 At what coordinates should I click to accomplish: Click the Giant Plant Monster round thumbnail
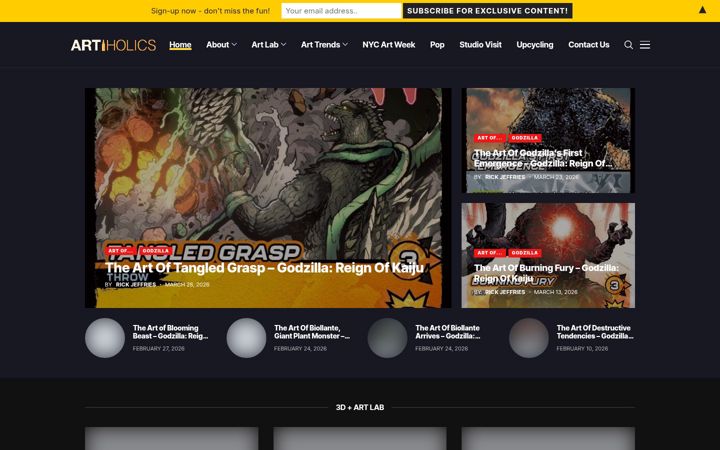pos(246,338)
